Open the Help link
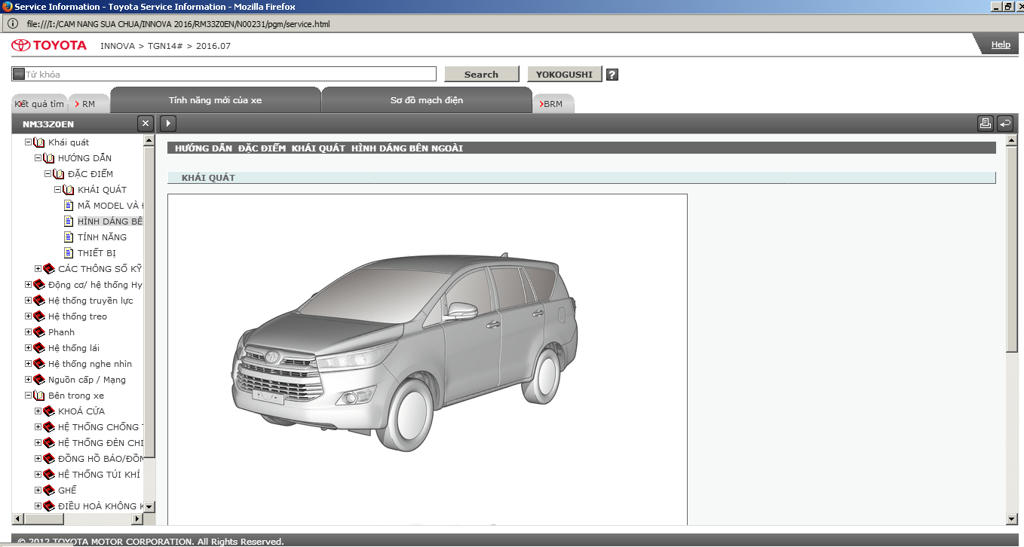 1000,44
